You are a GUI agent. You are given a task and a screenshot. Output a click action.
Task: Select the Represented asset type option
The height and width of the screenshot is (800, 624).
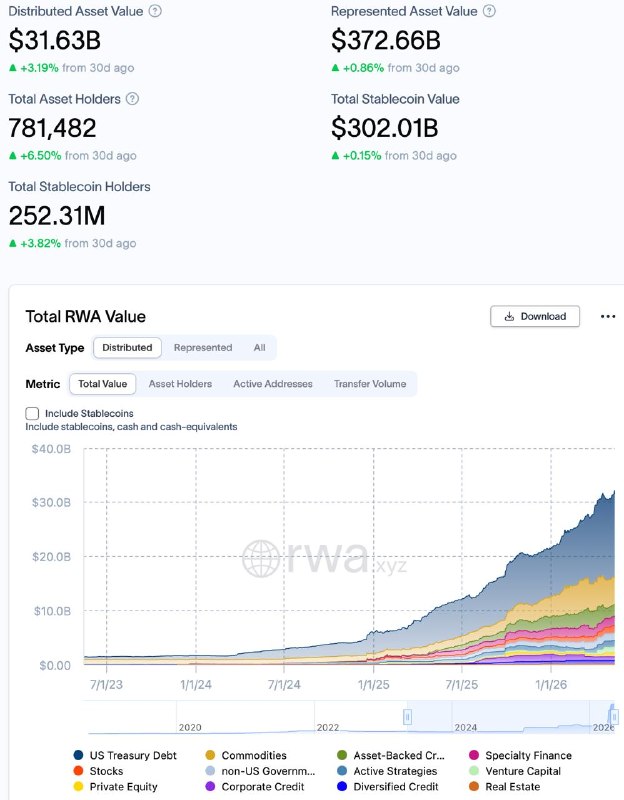click(203, 347)
